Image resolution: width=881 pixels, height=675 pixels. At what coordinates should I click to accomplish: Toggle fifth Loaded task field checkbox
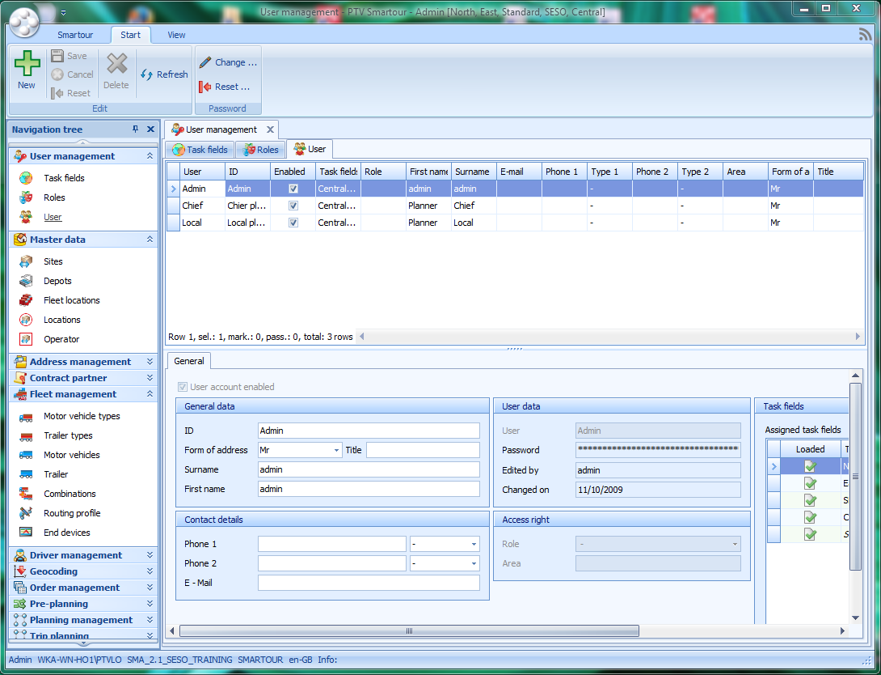[810, 534]
